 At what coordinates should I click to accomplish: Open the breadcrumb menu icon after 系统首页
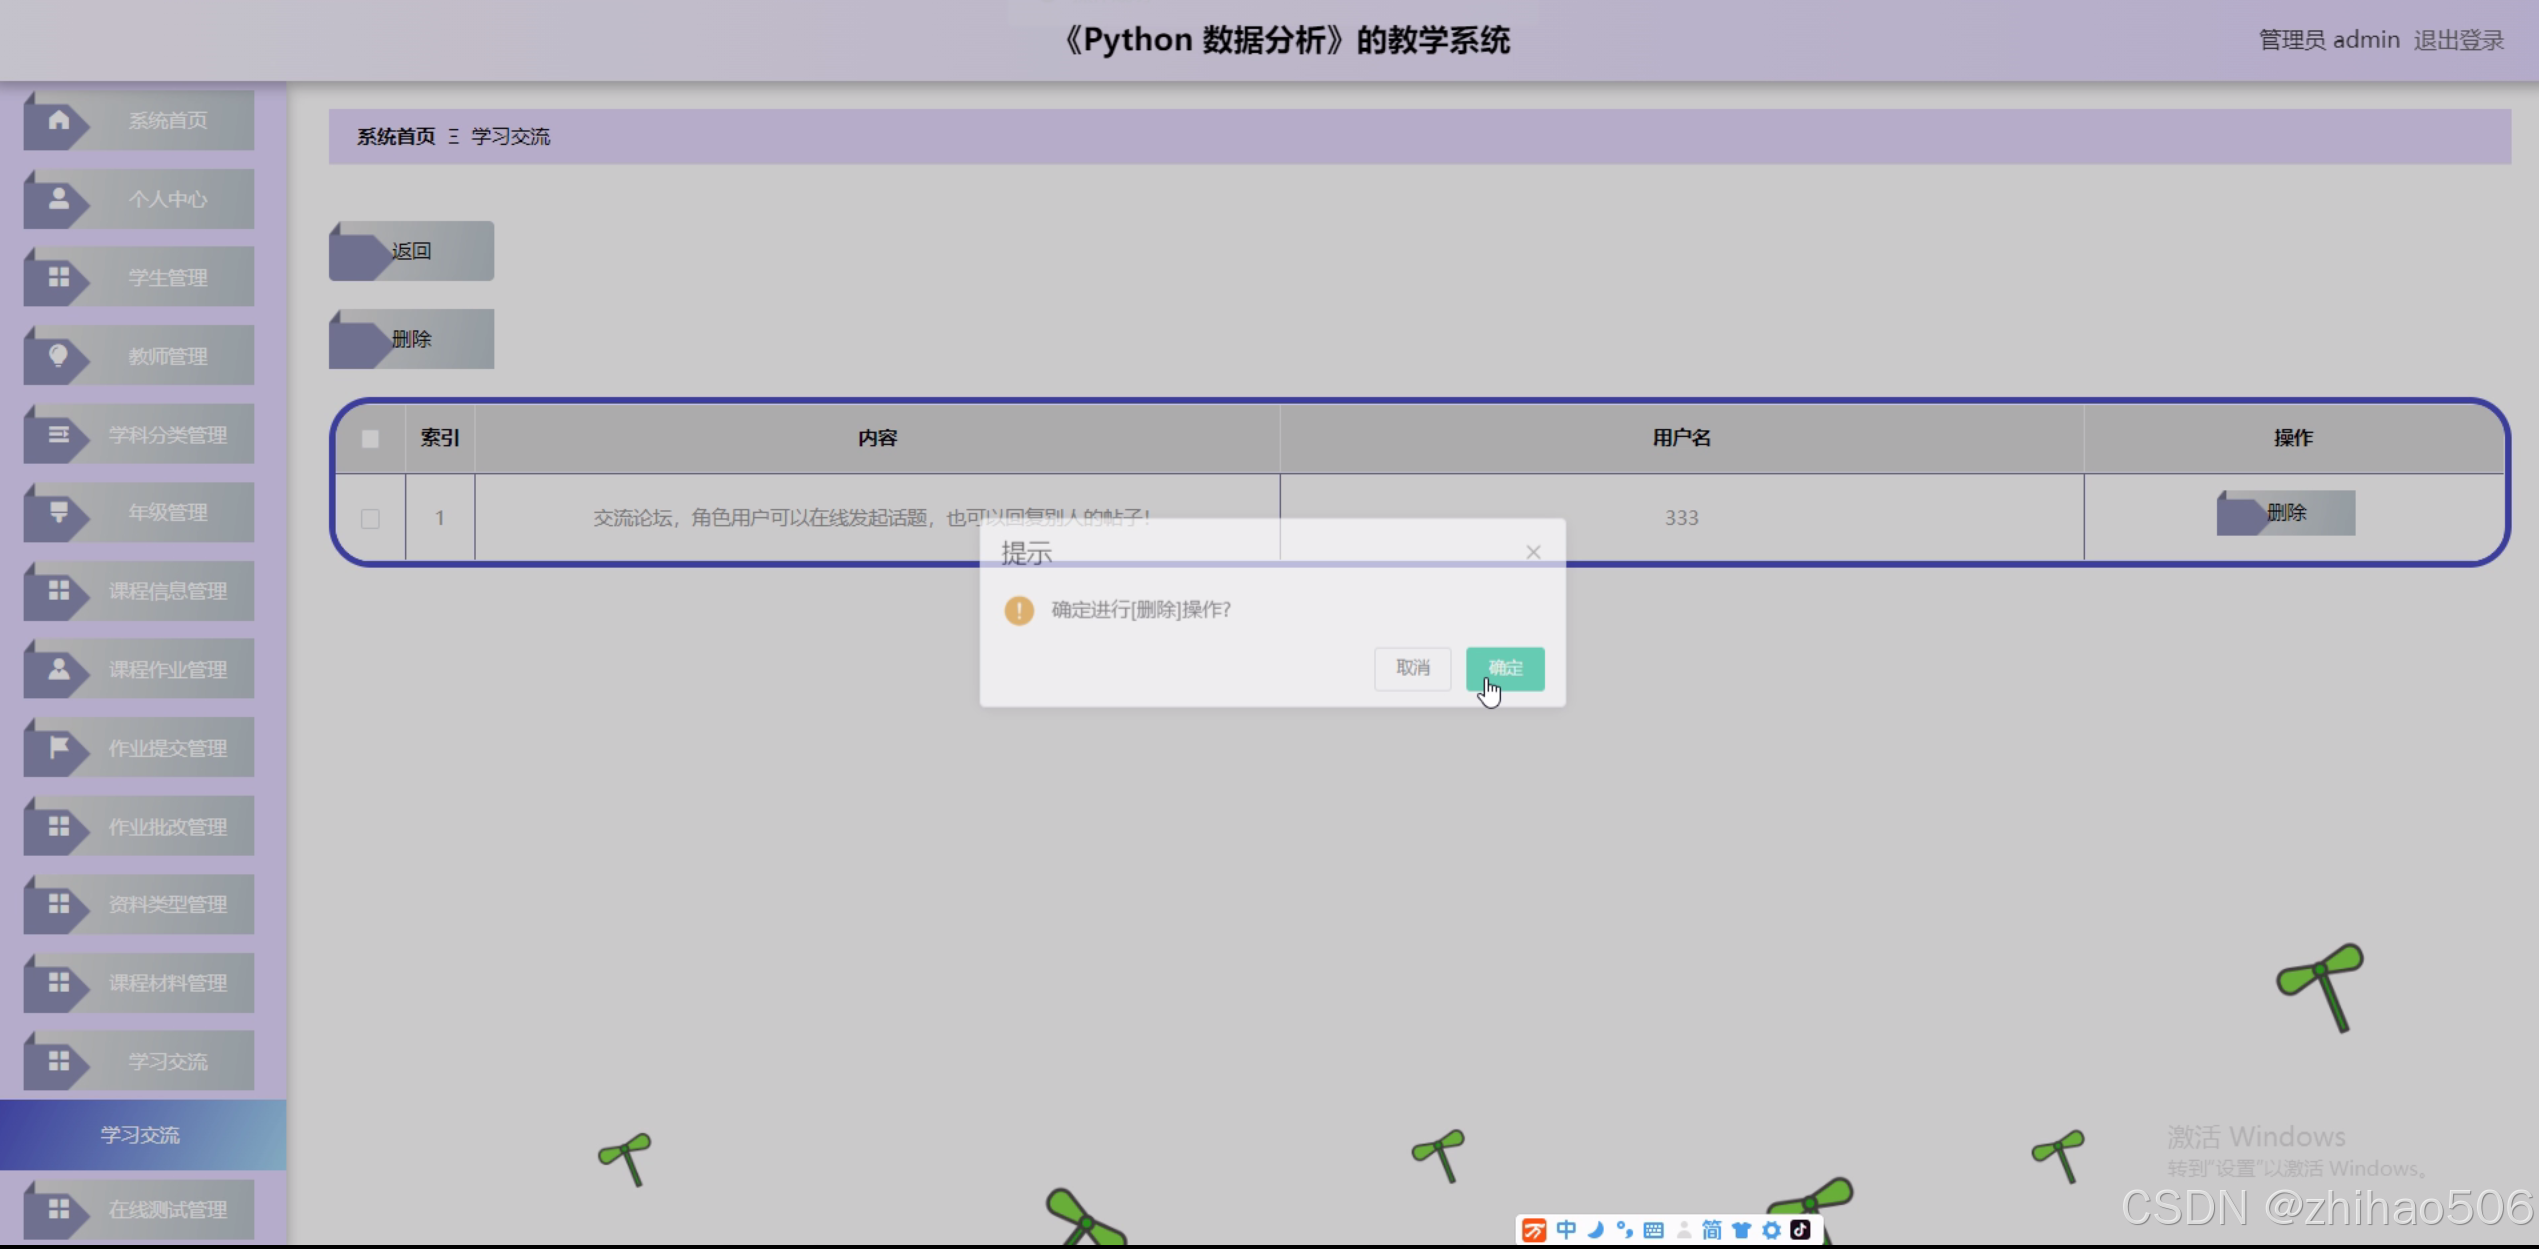(453, 136)
